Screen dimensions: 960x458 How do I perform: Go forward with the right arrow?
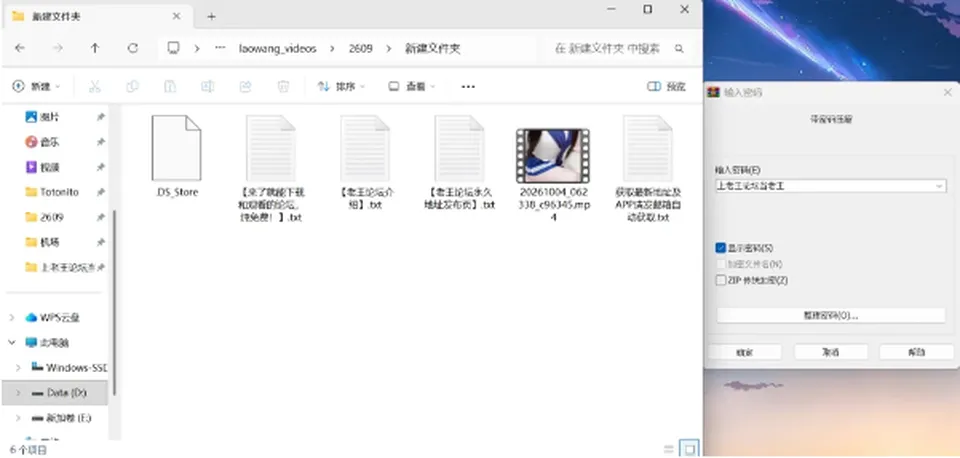(x=58, y=48)
